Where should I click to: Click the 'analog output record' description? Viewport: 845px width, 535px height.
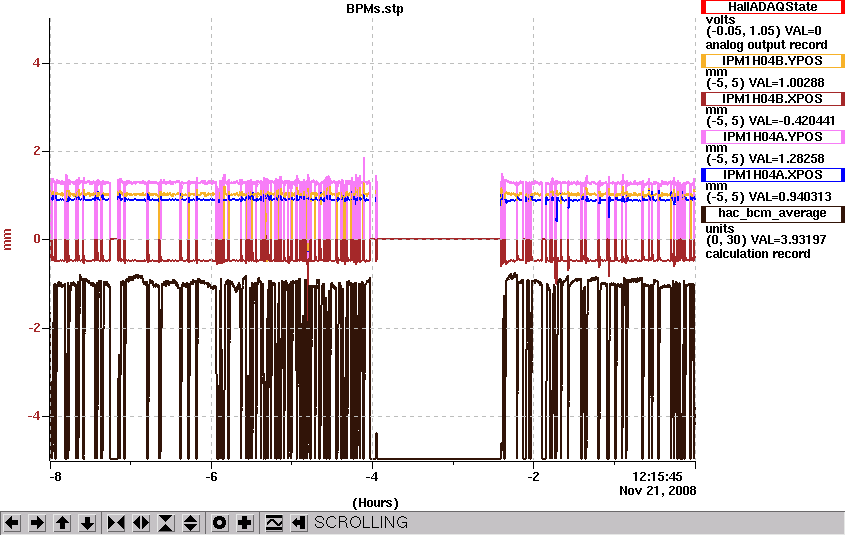(766, 45)
